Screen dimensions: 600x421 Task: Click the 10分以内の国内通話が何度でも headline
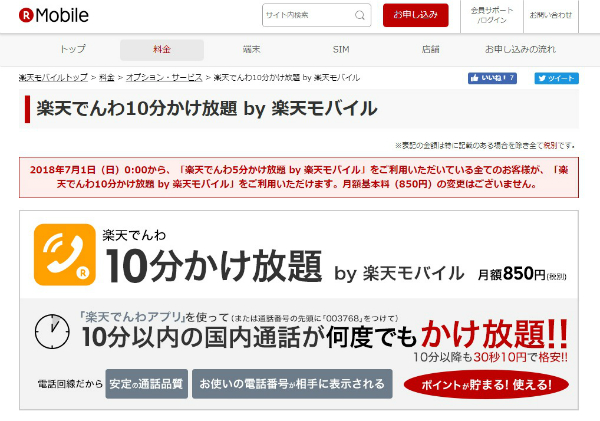coord(249,337)
